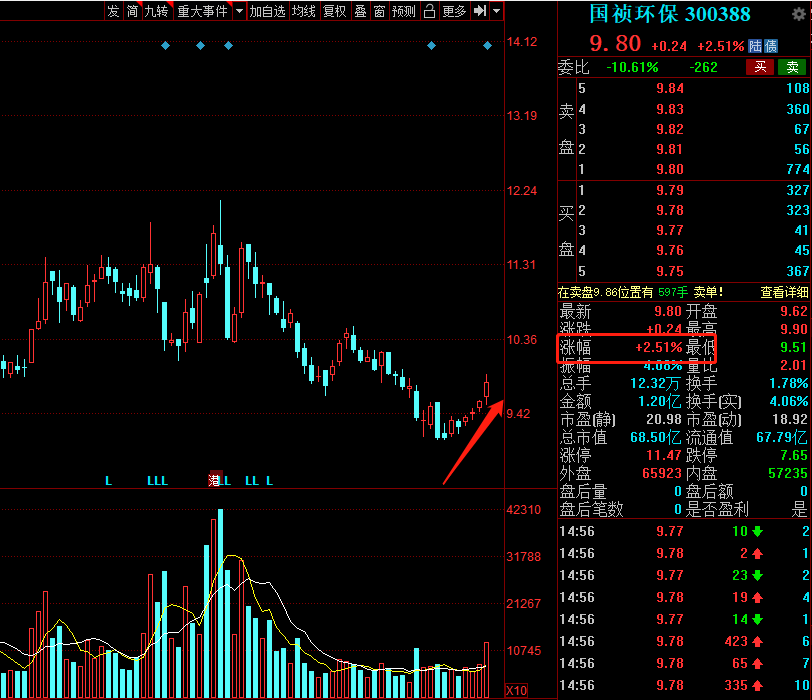Open 重大事件 major events
The height and width of the screenshot is (700, 812).
pyautogui.click(x=202, y=11)
